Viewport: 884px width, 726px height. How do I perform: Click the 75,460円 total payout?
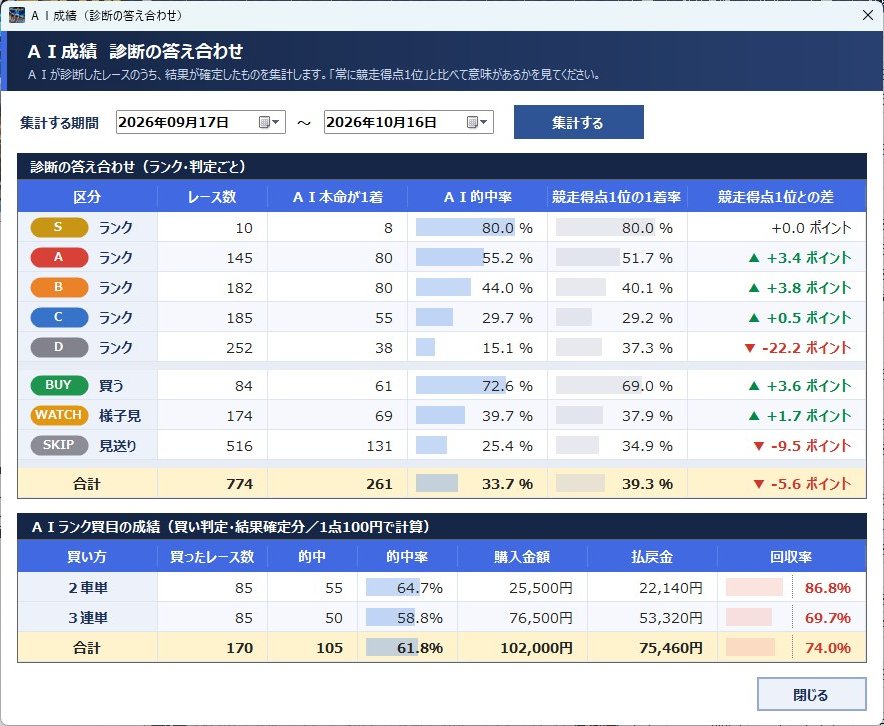coord(670,648)
